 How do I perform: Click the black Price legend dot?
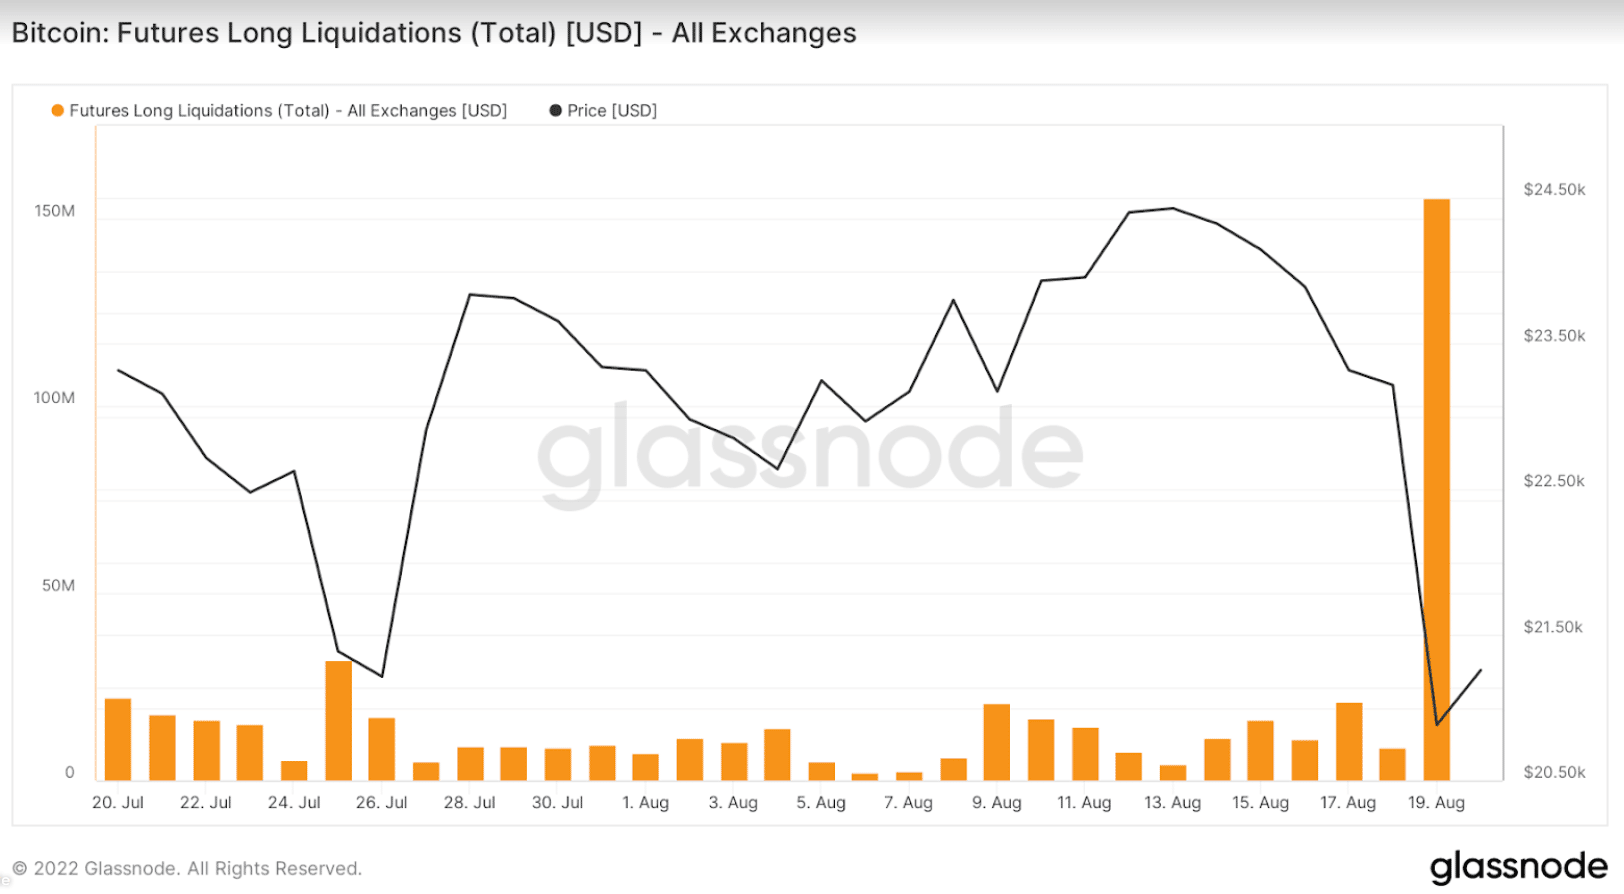pyautogui.click(x=555, y=110)
